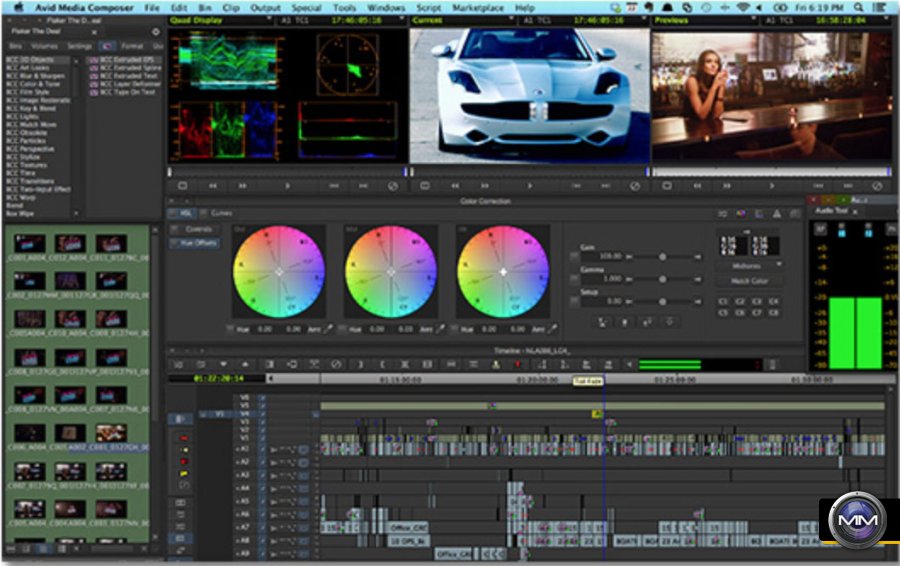Click the Spotlight search icon in menu bar
The width and height of the screenshot is (900, 566).
point(859,7)
